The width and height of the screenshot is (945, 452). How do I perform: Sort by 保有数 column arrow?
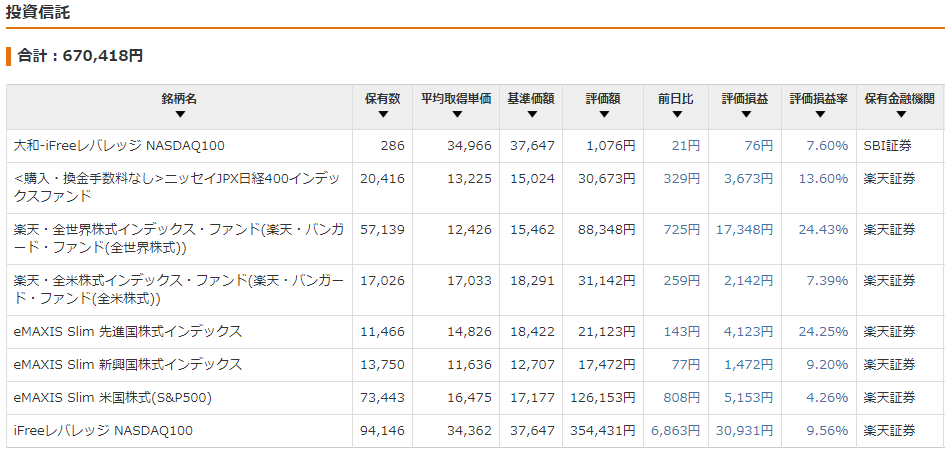(x=383, y=115)
